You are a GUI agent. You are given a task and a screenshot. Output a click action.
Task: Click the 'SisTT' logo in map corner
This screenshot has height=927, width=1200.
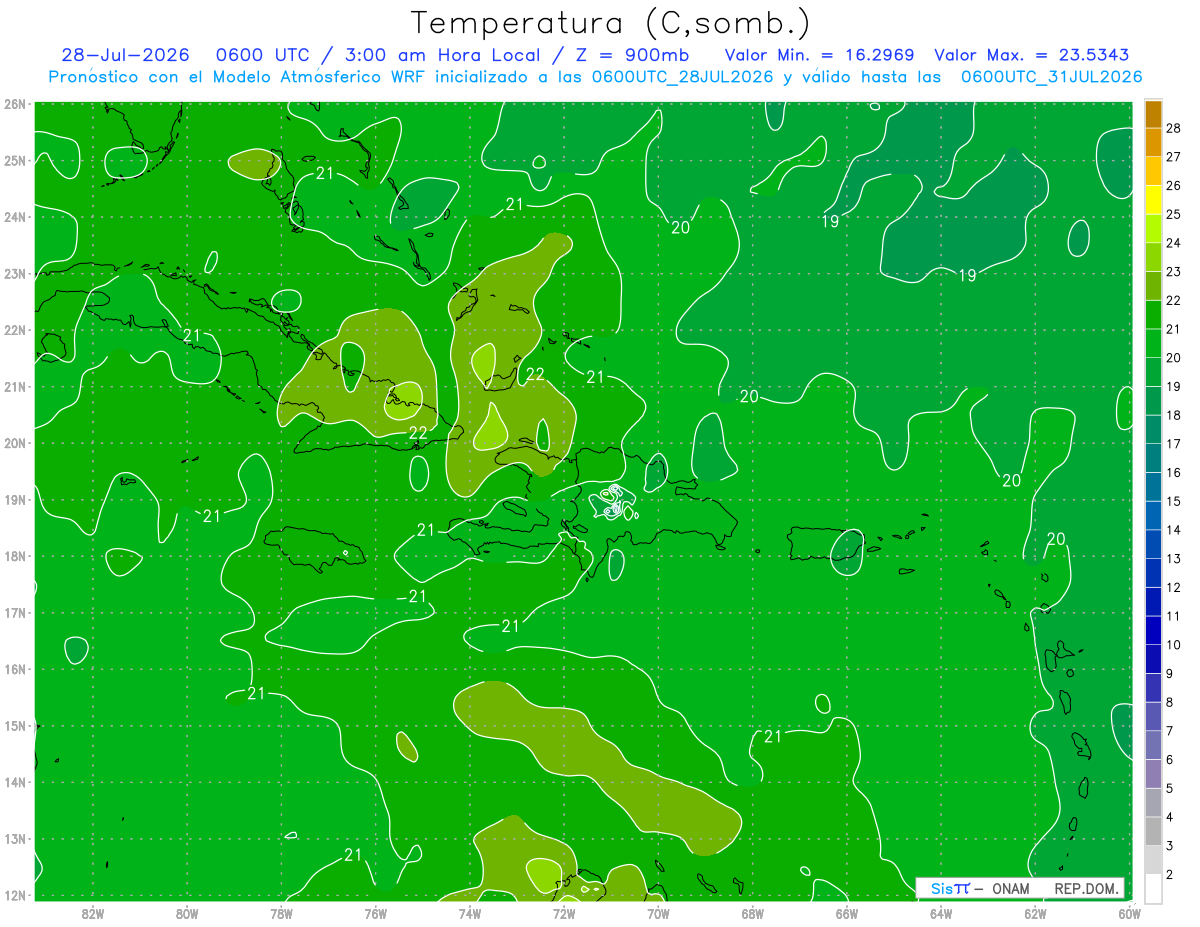[950, 888]
